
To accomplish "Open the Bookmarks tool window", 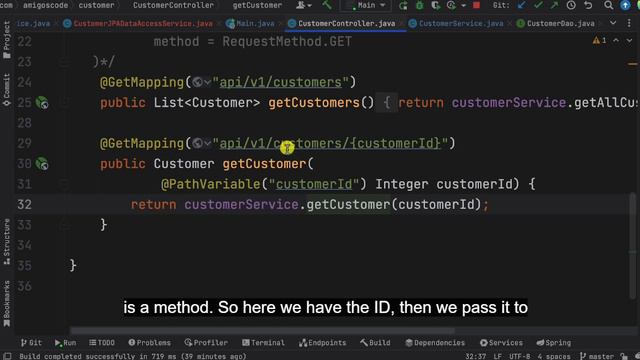I will pyautogui.click(x=7, y=304).
